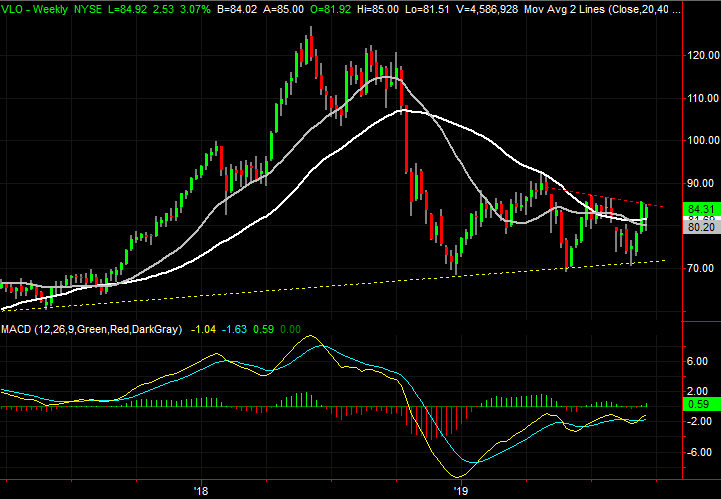721x499 pixels.
Task: Click the '110.00' price axis label
Action: [x=703, y=98]
